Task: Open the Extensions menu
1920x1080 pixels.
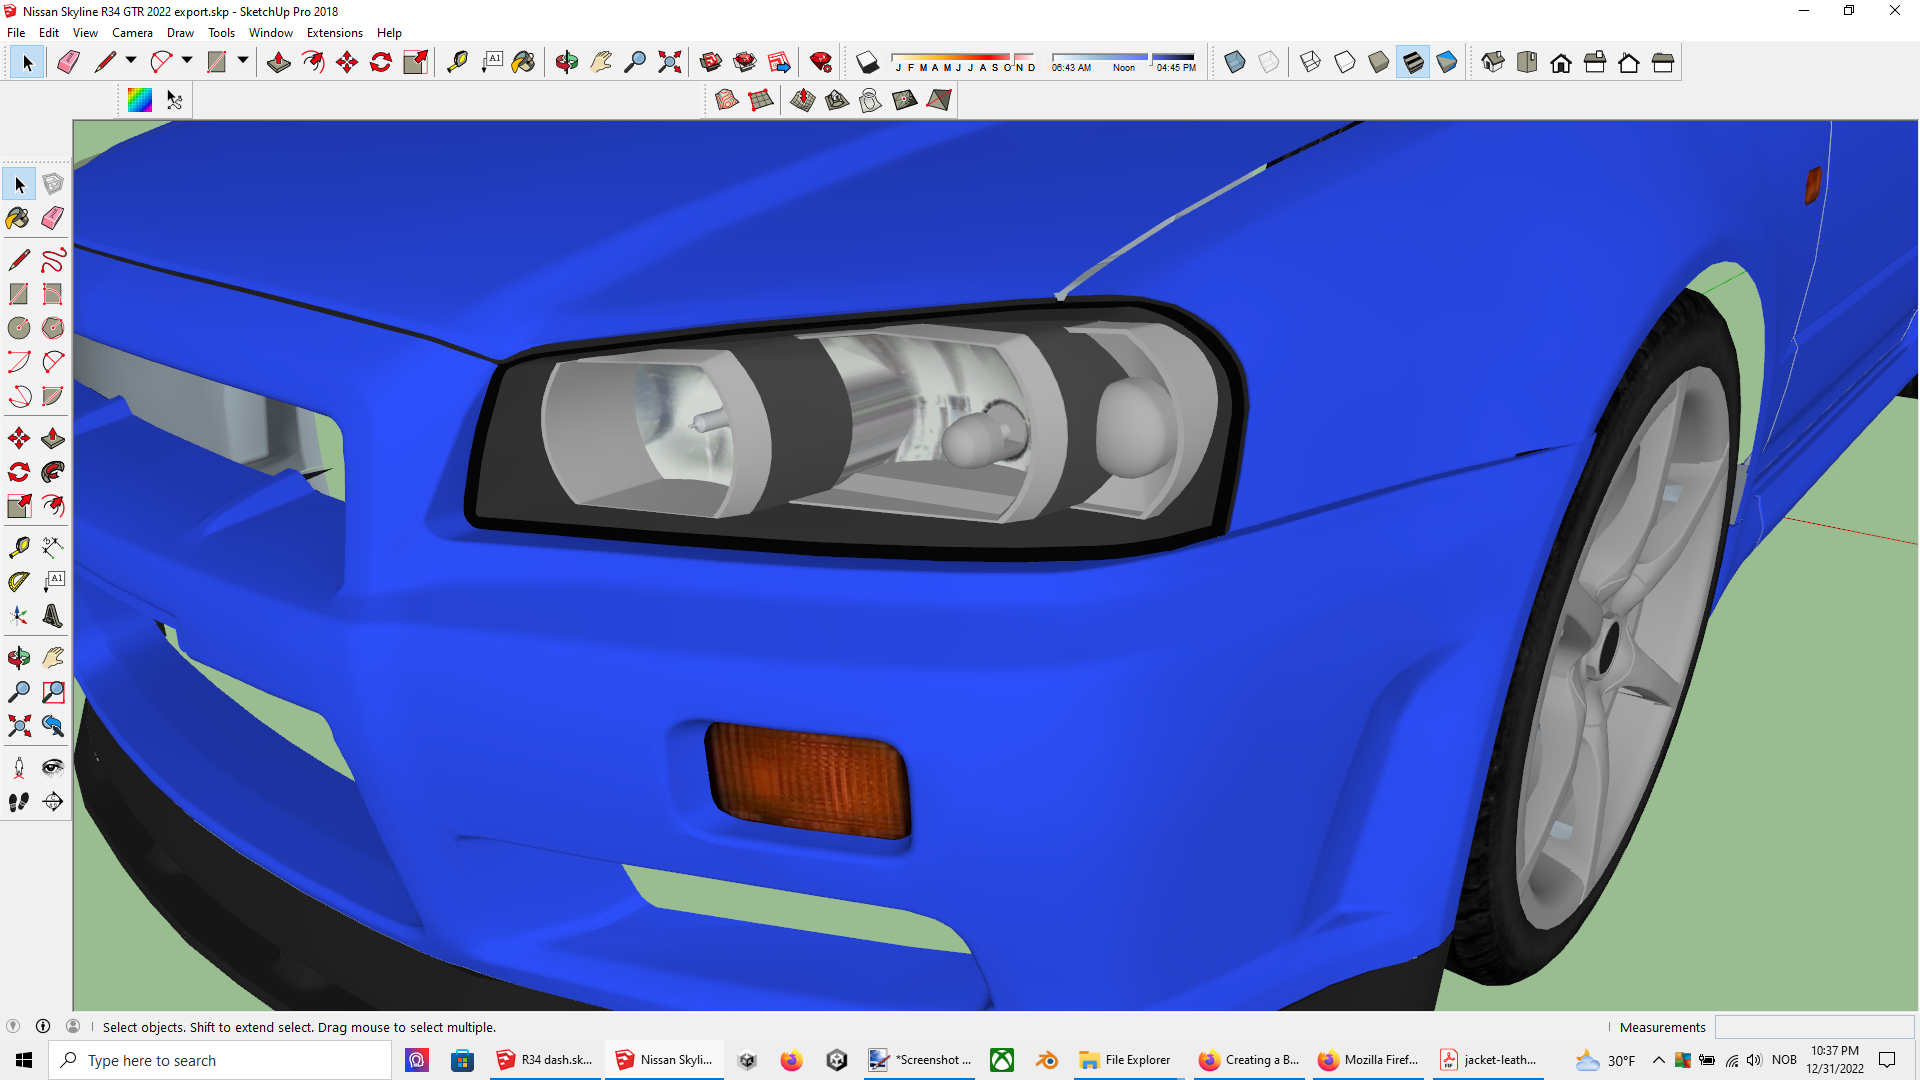Action: pyautogui.click(x=334, y=33)
